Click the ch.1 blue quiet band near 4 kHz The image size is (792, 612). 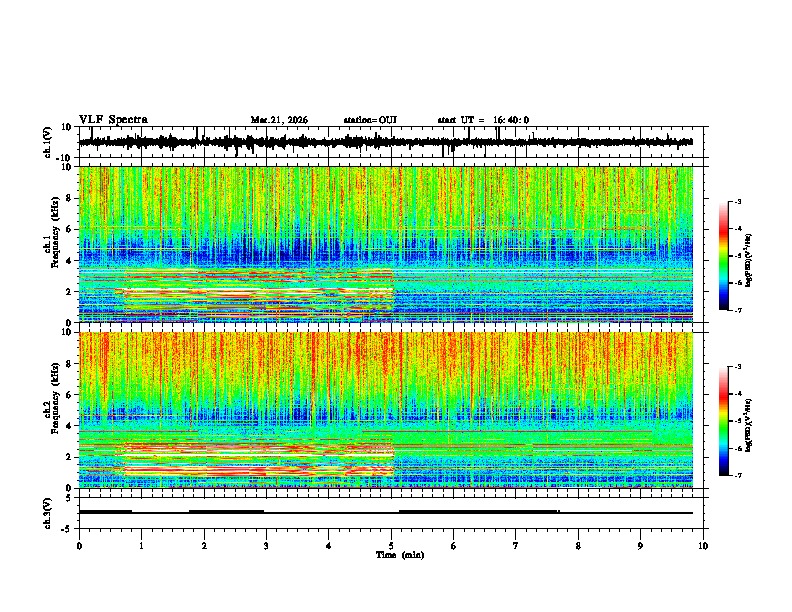[x=386, y=254]
